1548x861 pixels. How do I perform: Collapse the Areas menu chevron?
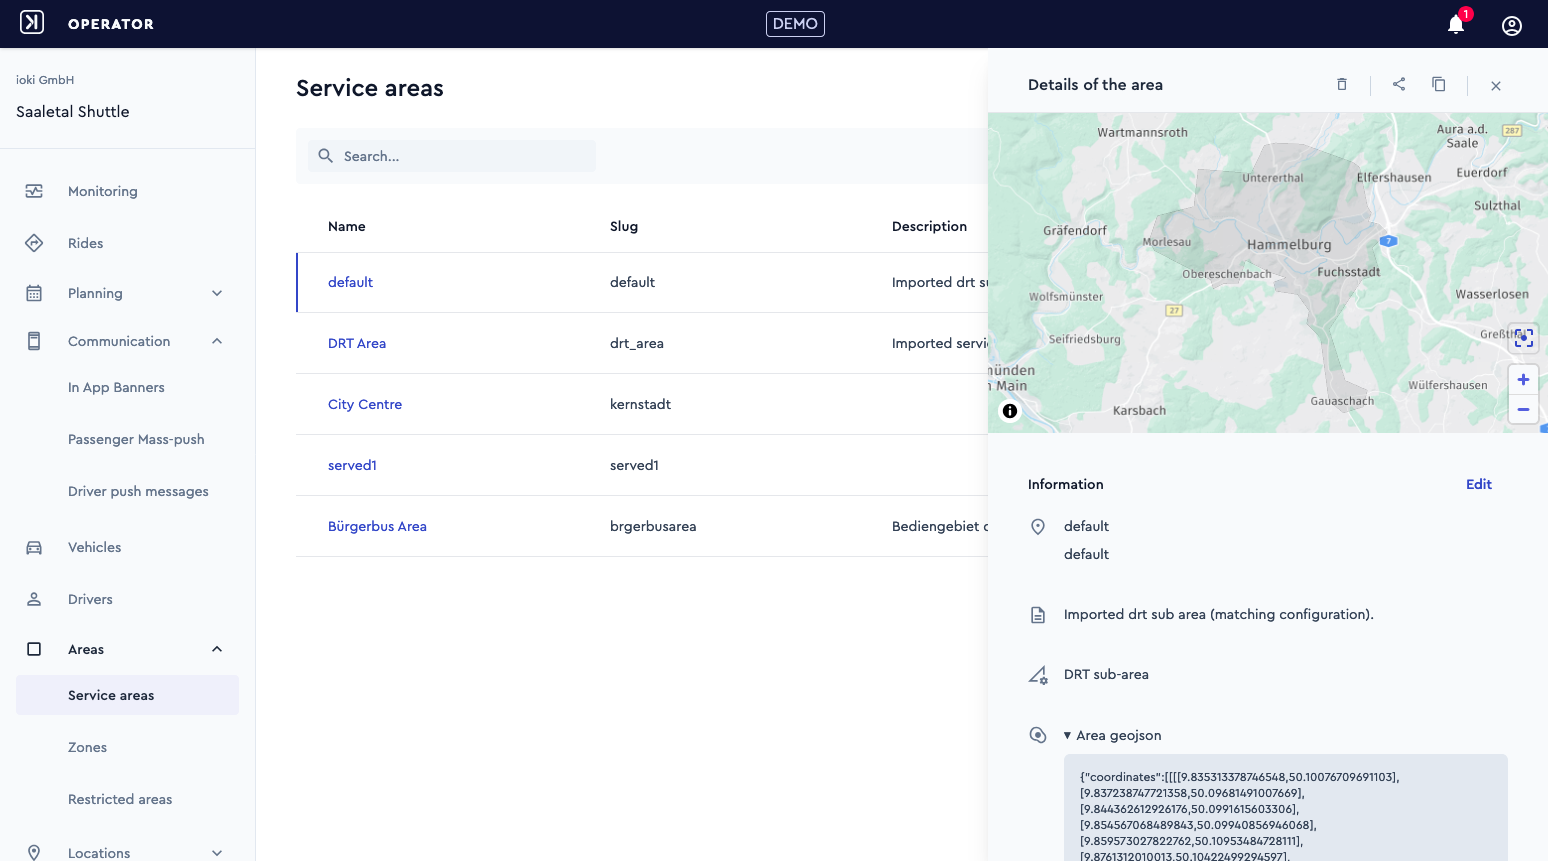point(217,649)
